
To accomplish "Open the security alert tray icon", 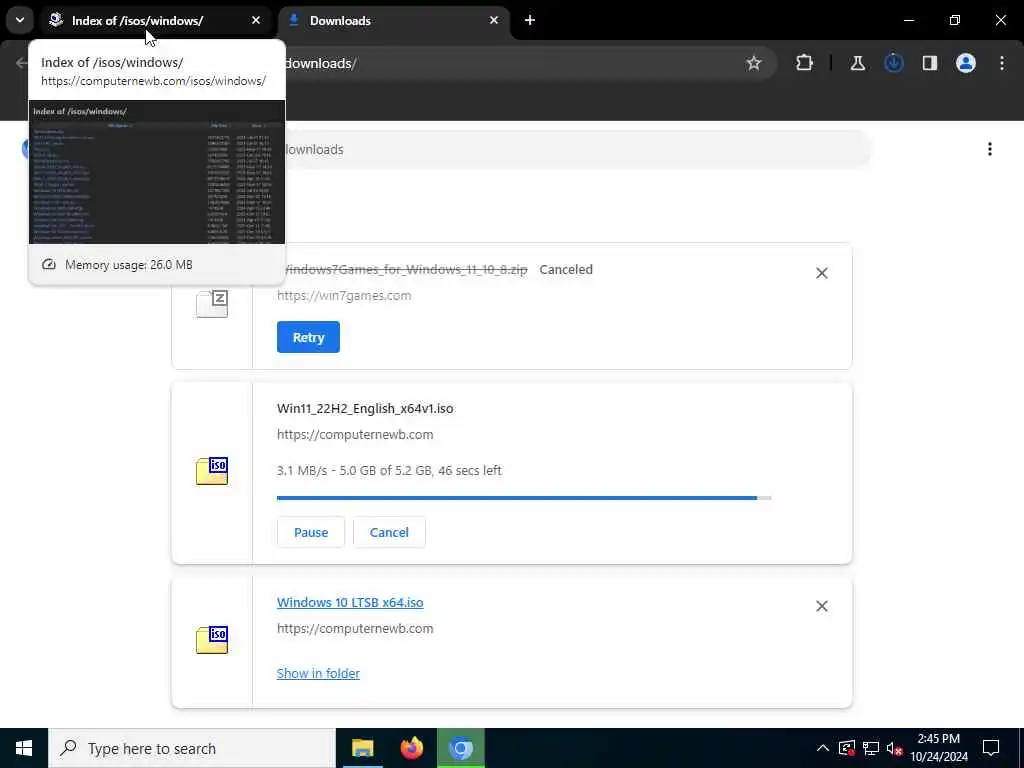I will click(x=846, y=748).
